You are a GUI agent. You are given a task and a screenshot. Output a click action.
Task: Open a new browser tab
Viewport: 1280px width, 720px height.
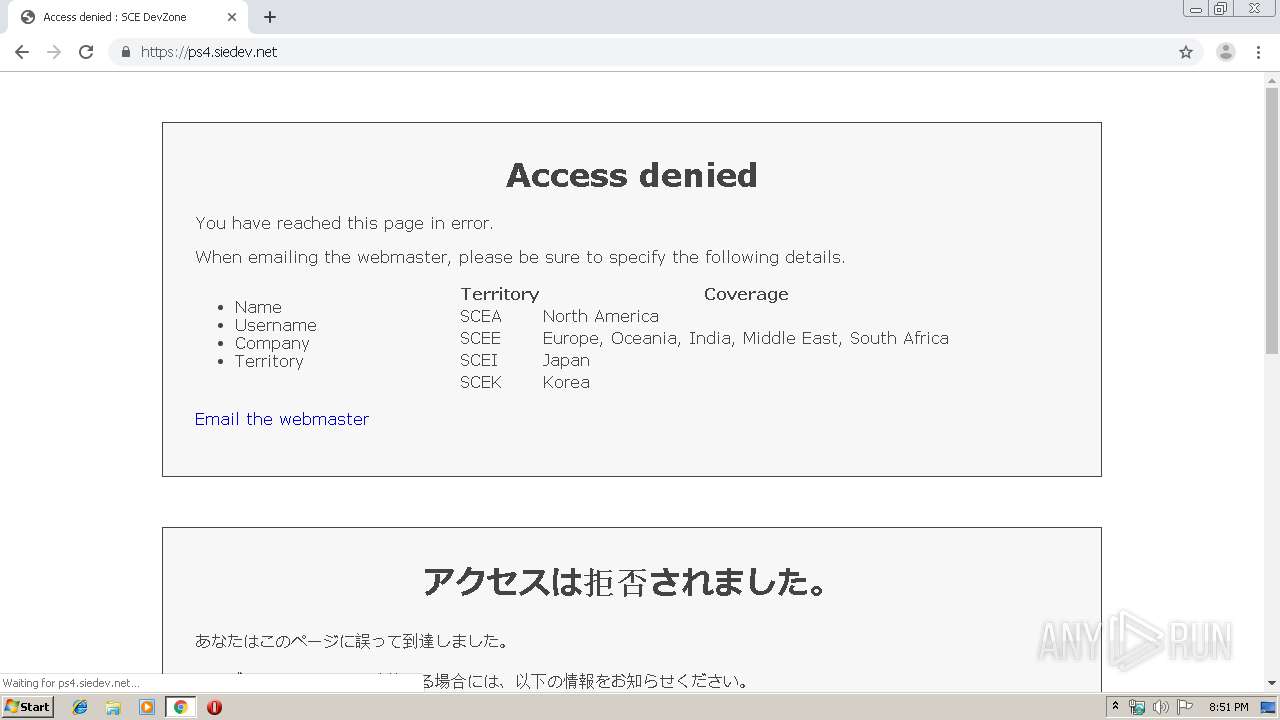point(270,17)
